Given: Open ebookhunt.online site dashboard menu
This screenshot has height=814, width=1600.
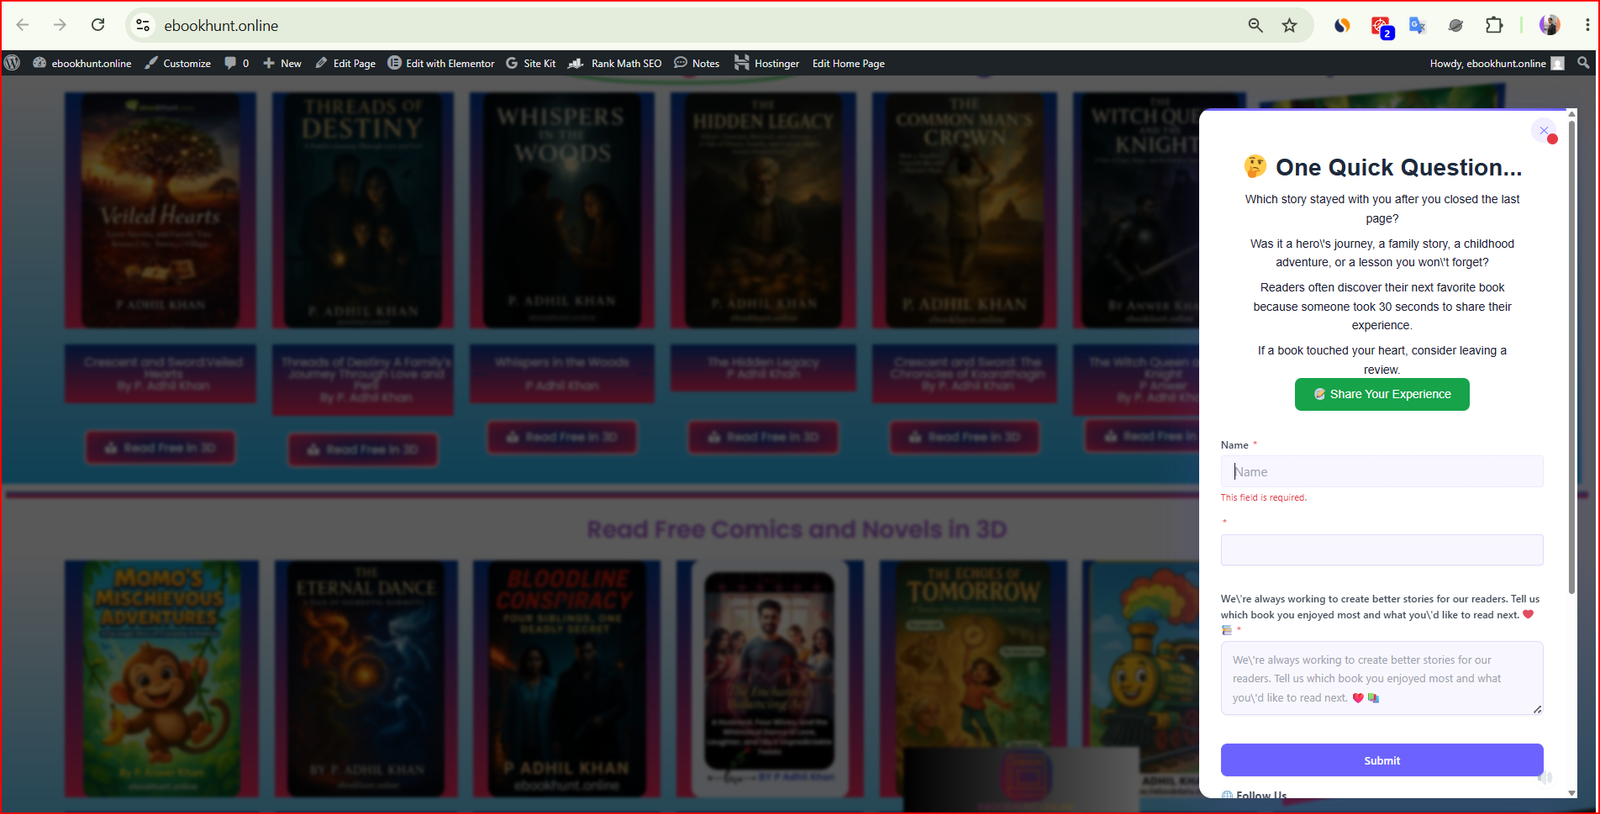Looking at the screenshot, I should click(82, 63).
